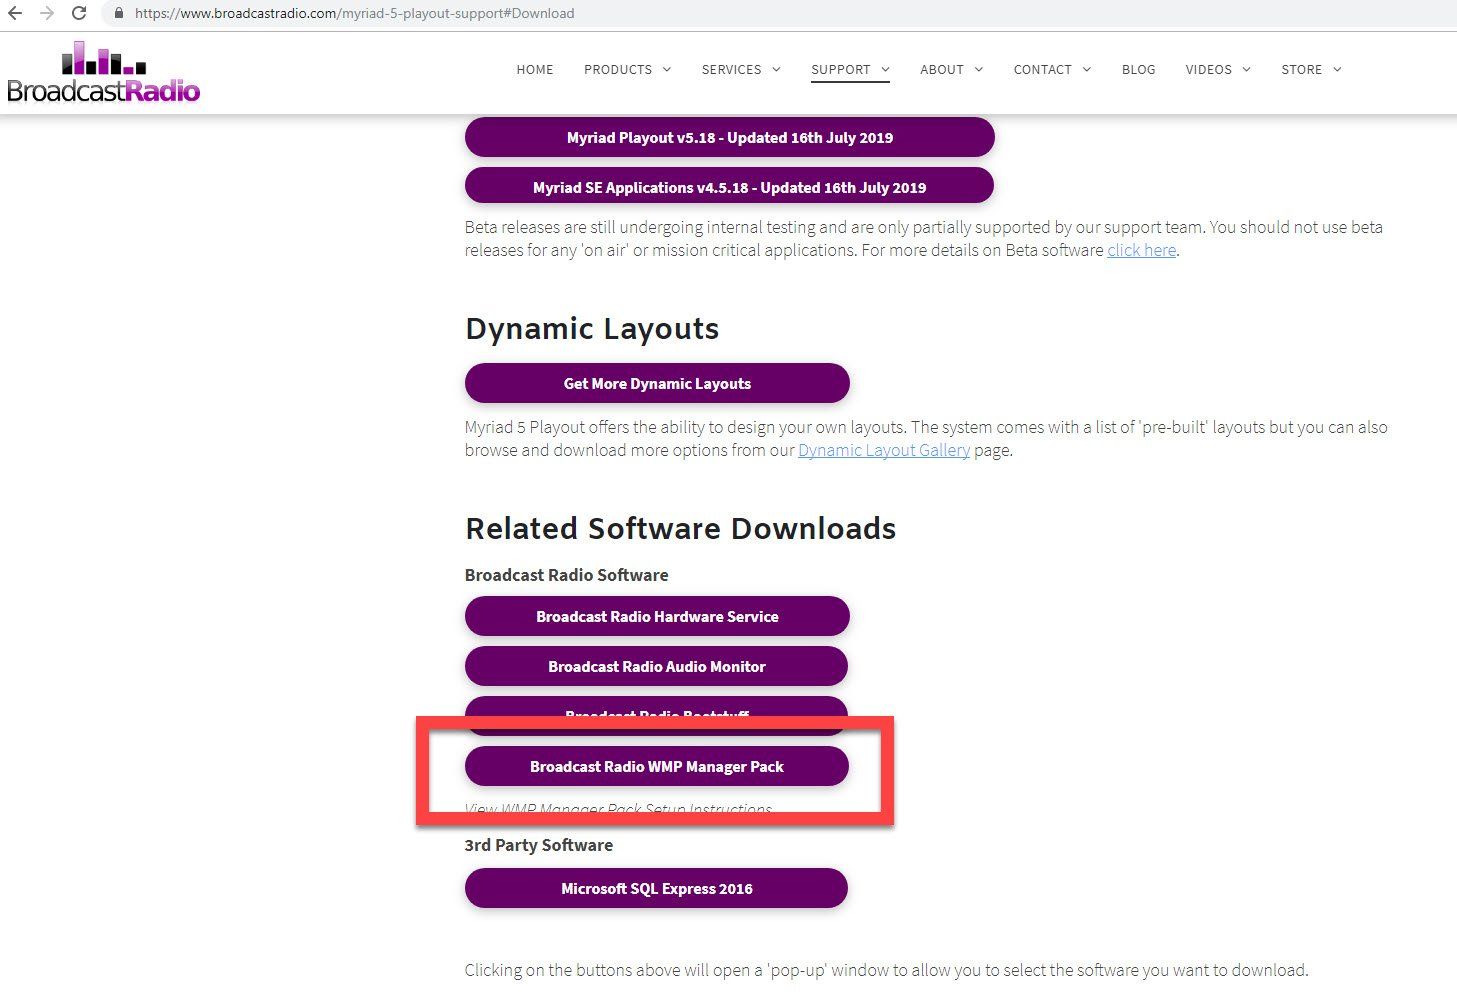Open the SERVICES menu
This screenshot has height=998, width=1457.
point(731,69)
